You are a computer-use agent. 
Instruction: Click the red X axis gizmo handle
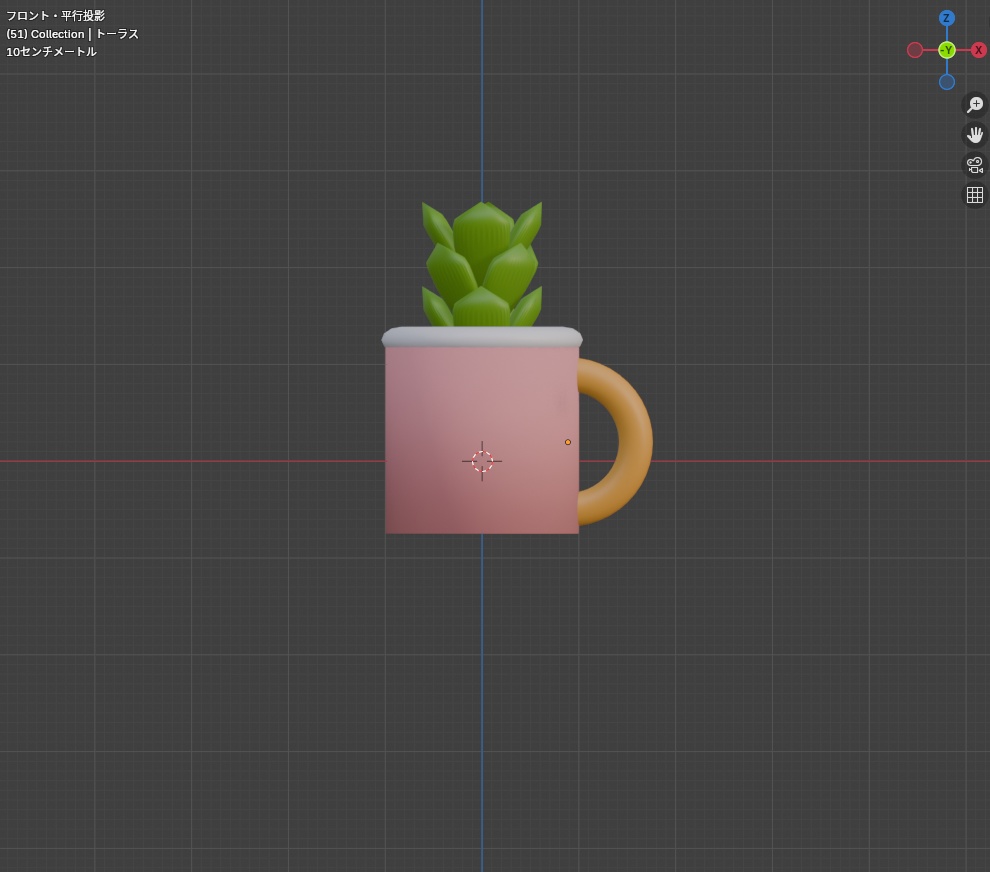click(978, 50)
